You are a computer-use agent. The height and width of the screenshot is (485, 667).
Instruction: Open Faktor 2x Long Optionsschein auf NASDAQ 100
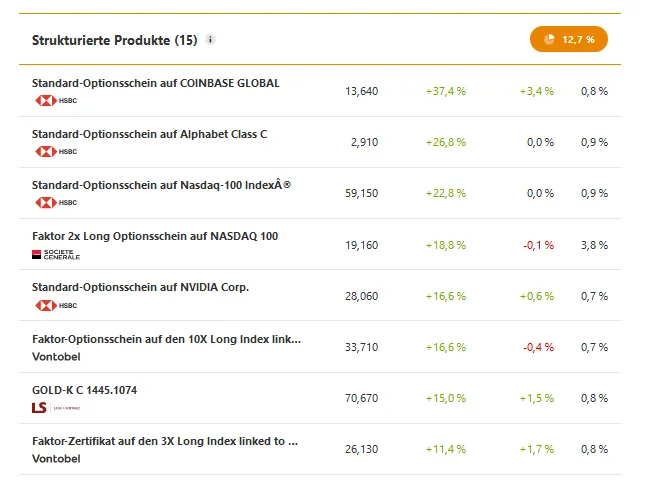[x=155, y=236]
